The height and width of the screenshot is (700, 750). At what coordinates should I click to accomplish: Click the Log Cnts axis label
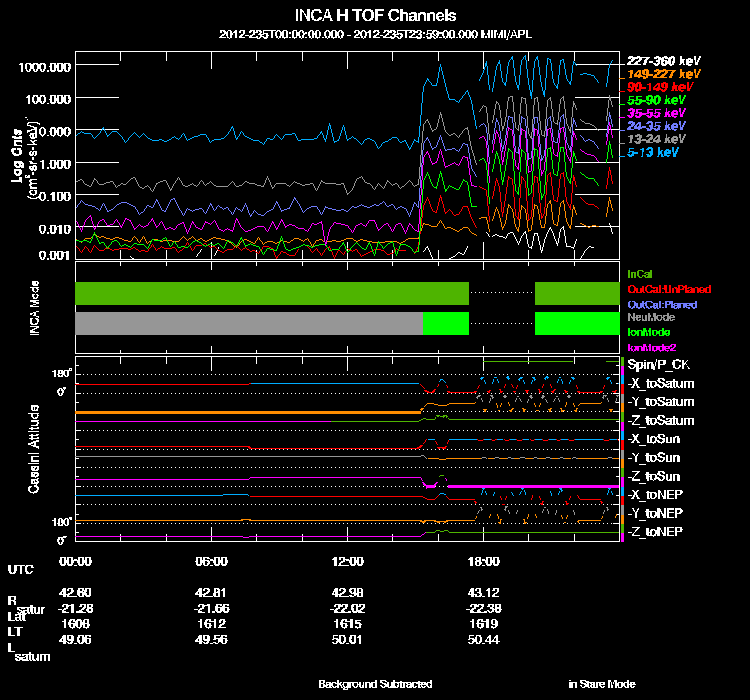tap(17, 156)
